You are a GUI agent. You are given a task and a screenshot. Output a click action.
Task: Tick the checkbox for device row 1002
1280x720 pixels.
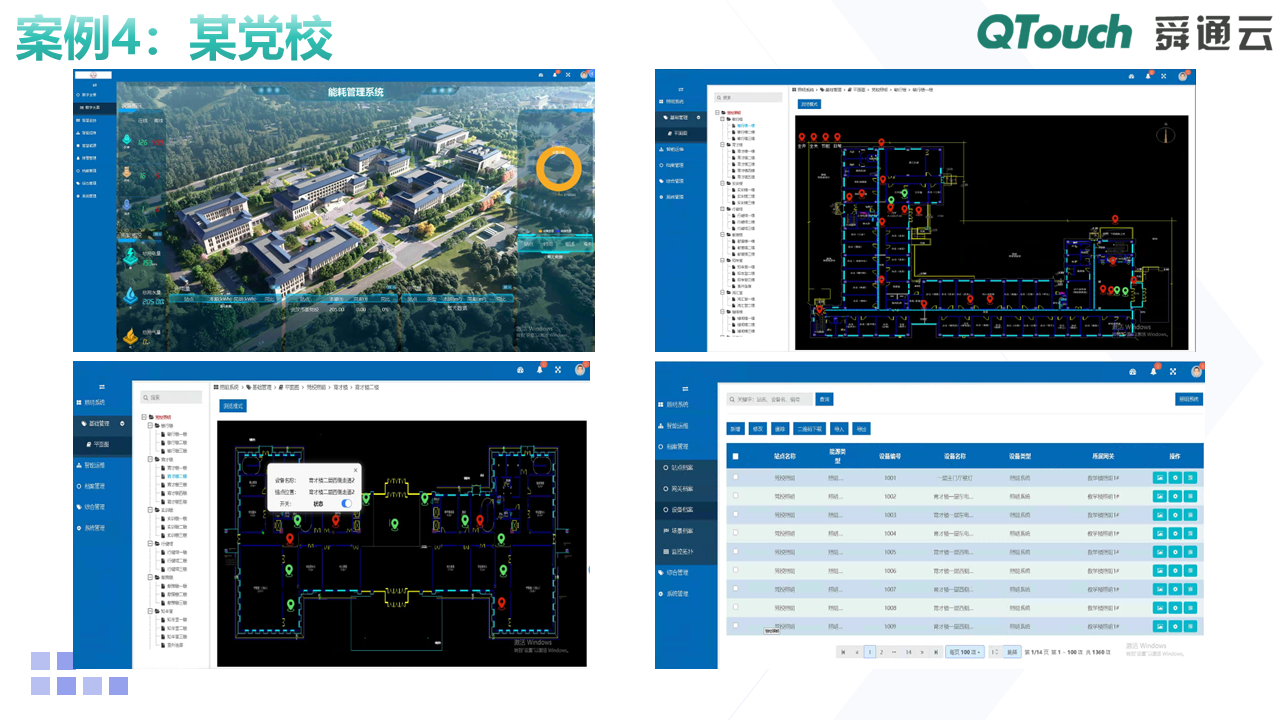736,496
